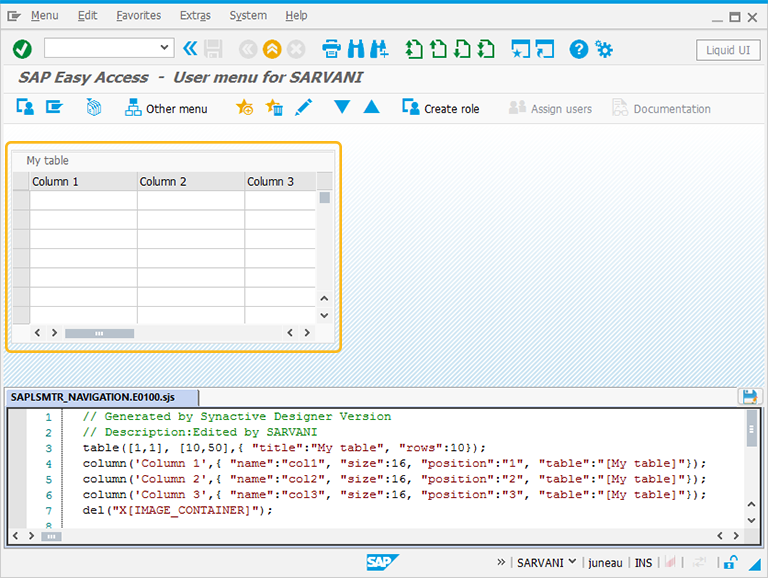Click the green Enter checkmark icon
Viewport: 768px width, 578px height.
[22, 49]
